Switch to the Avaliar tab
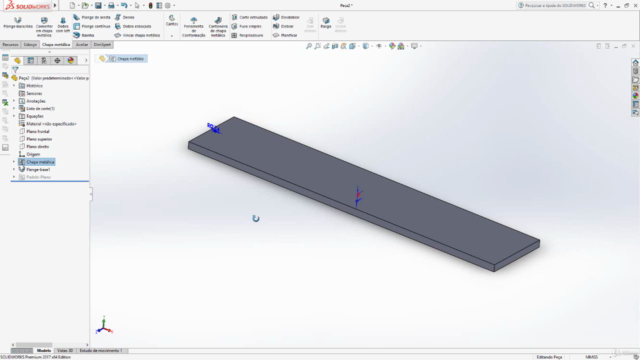Image resolution: width=640 pixels, height=360 pixels. pyautogui.click(x=82, y=44)
